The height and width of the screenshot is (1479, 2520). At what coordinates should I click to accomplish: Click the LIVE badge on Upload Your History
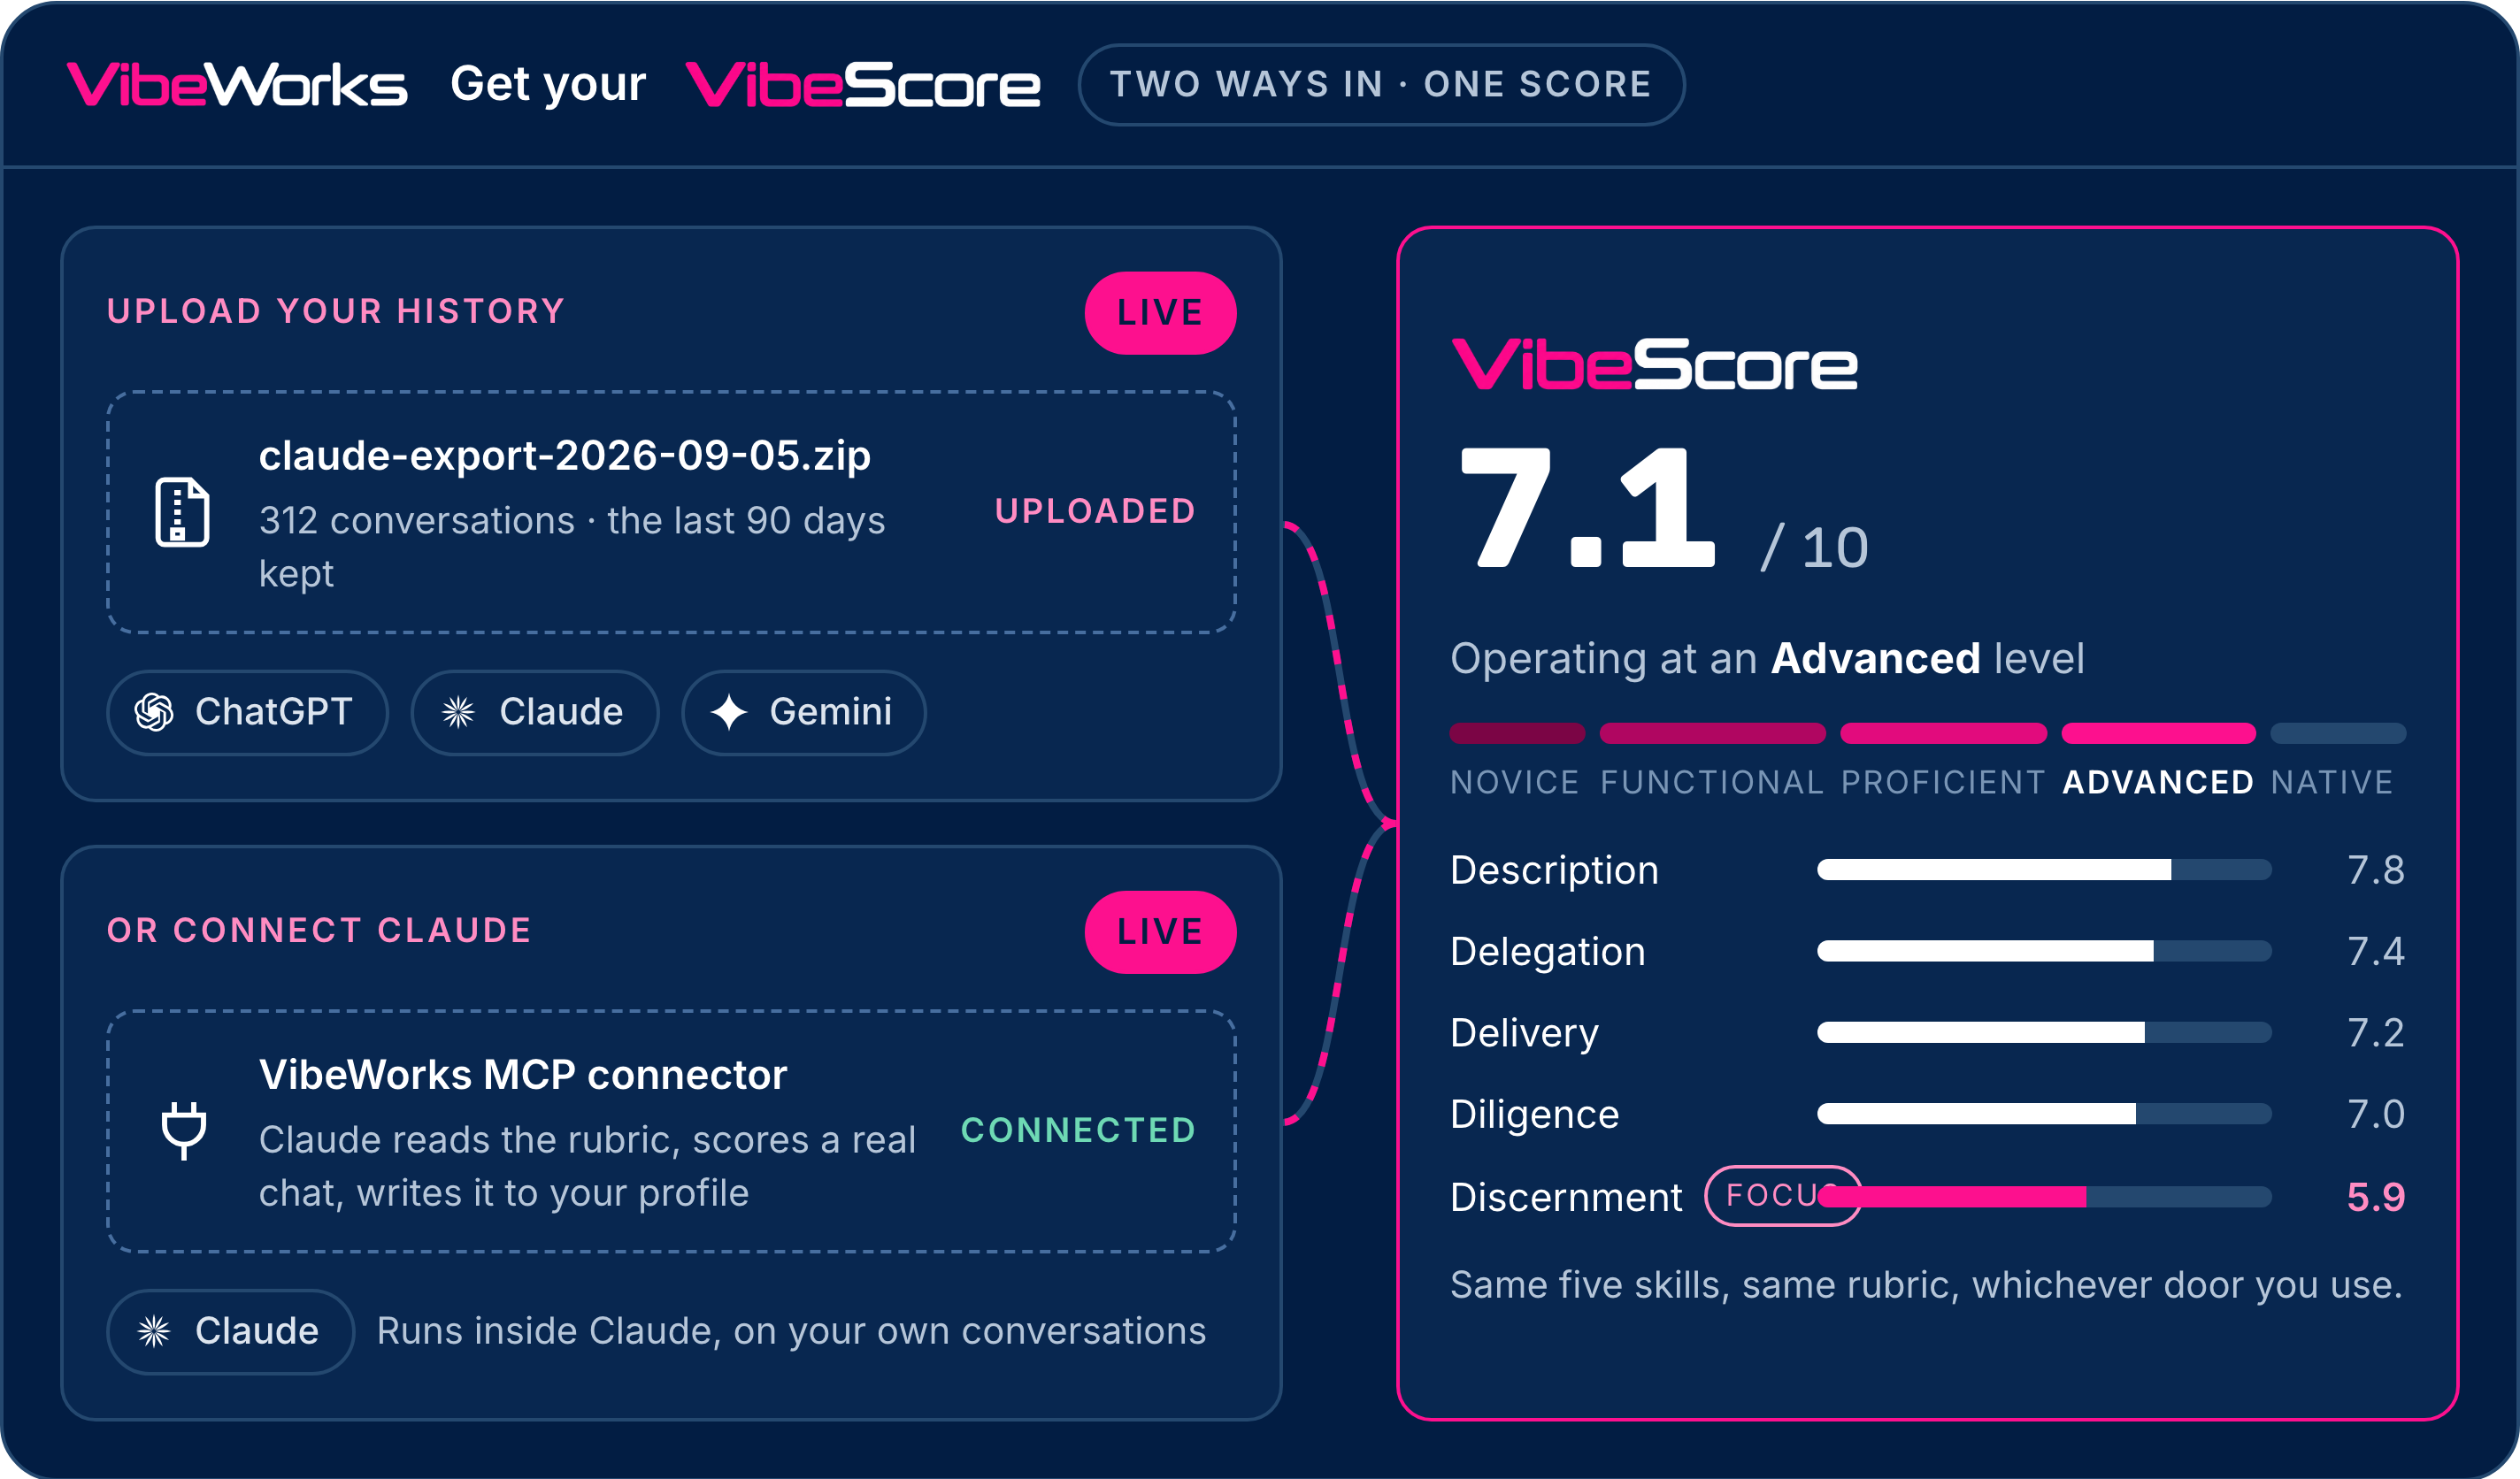click(1160, 313)
